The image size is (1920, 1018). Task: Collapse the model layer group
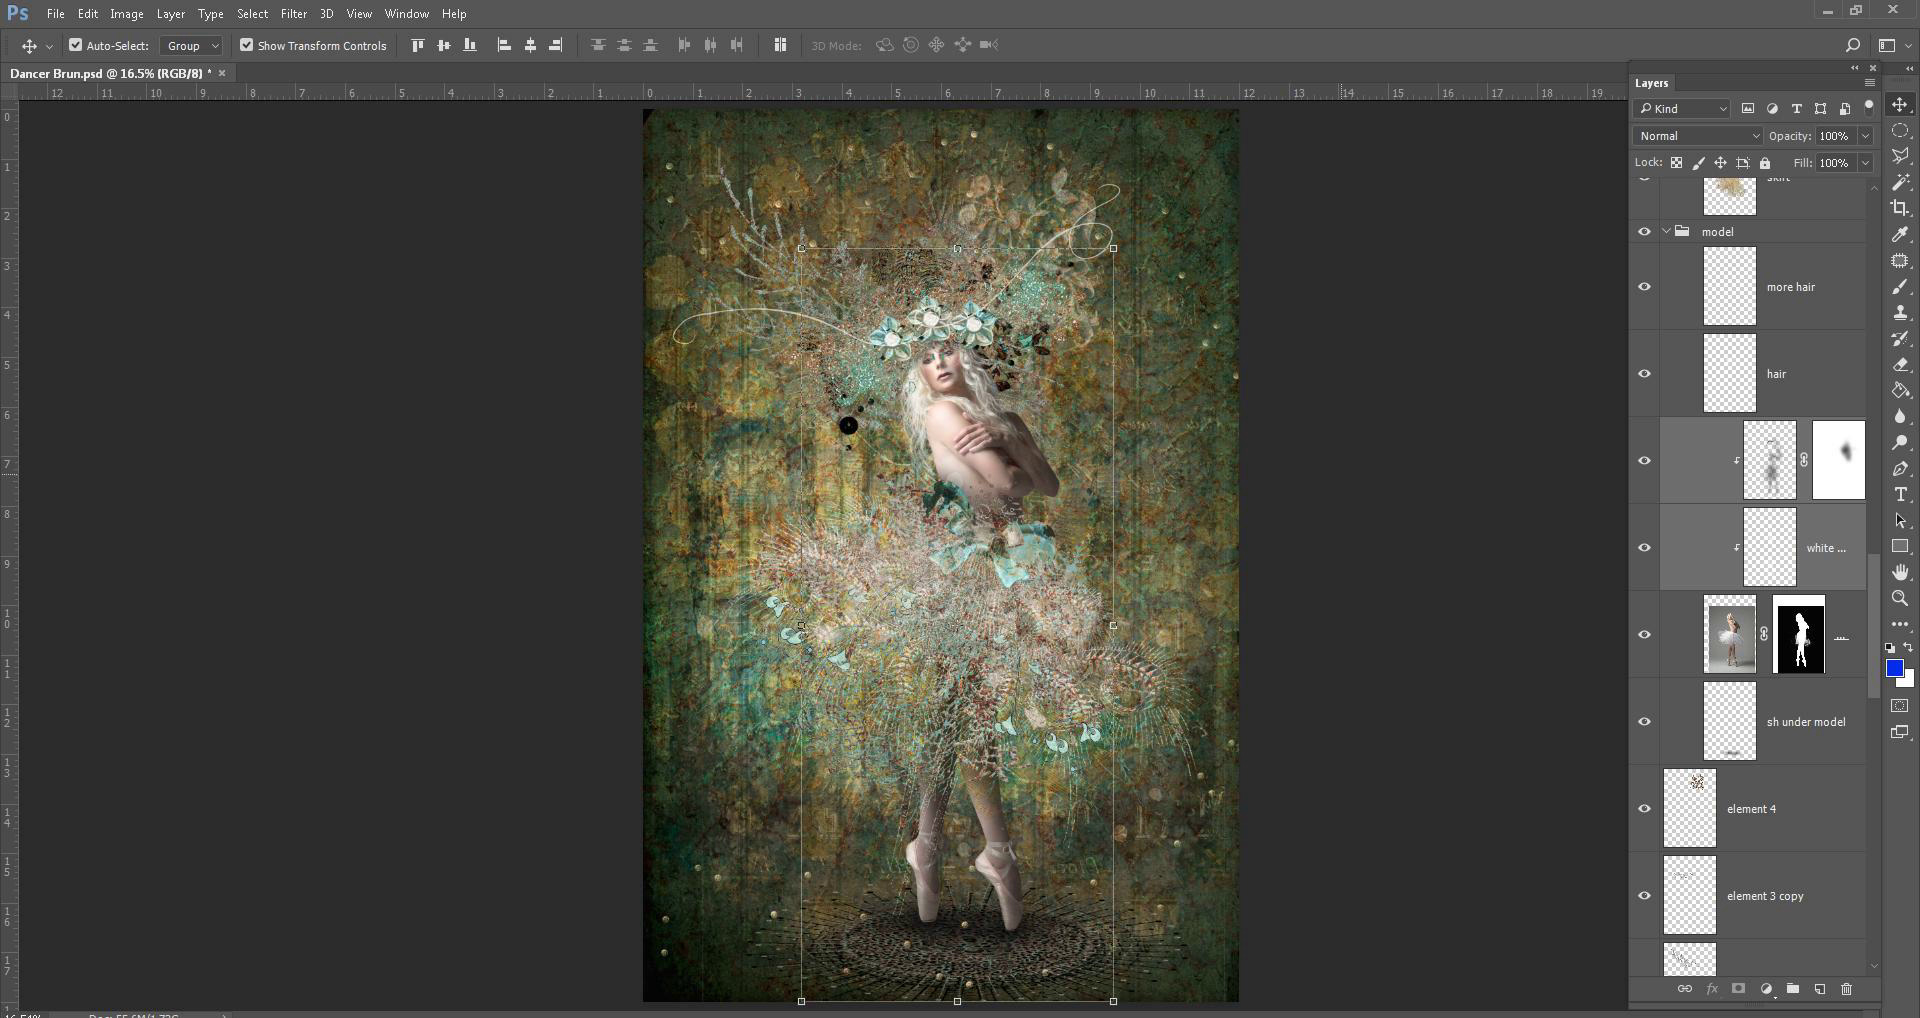tap(1666, 232)
